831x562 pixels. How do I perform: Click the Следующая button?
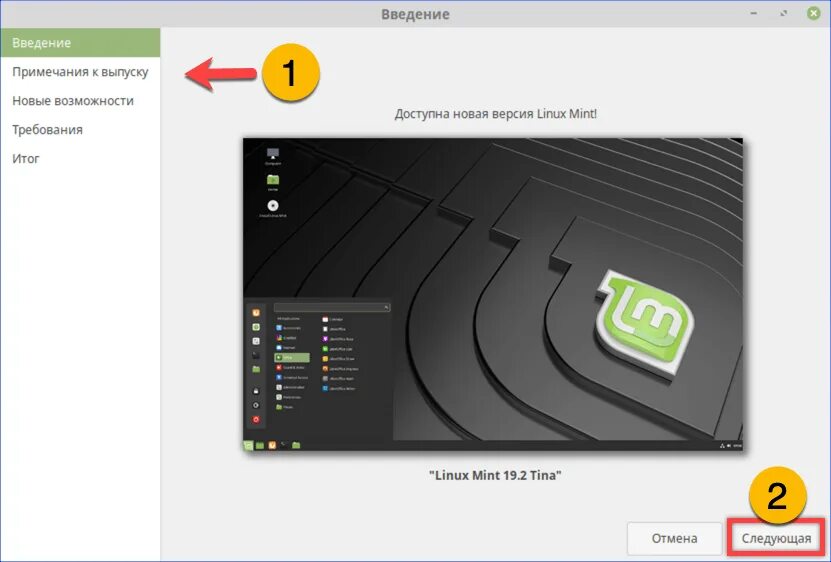click(x=776, y=538)
